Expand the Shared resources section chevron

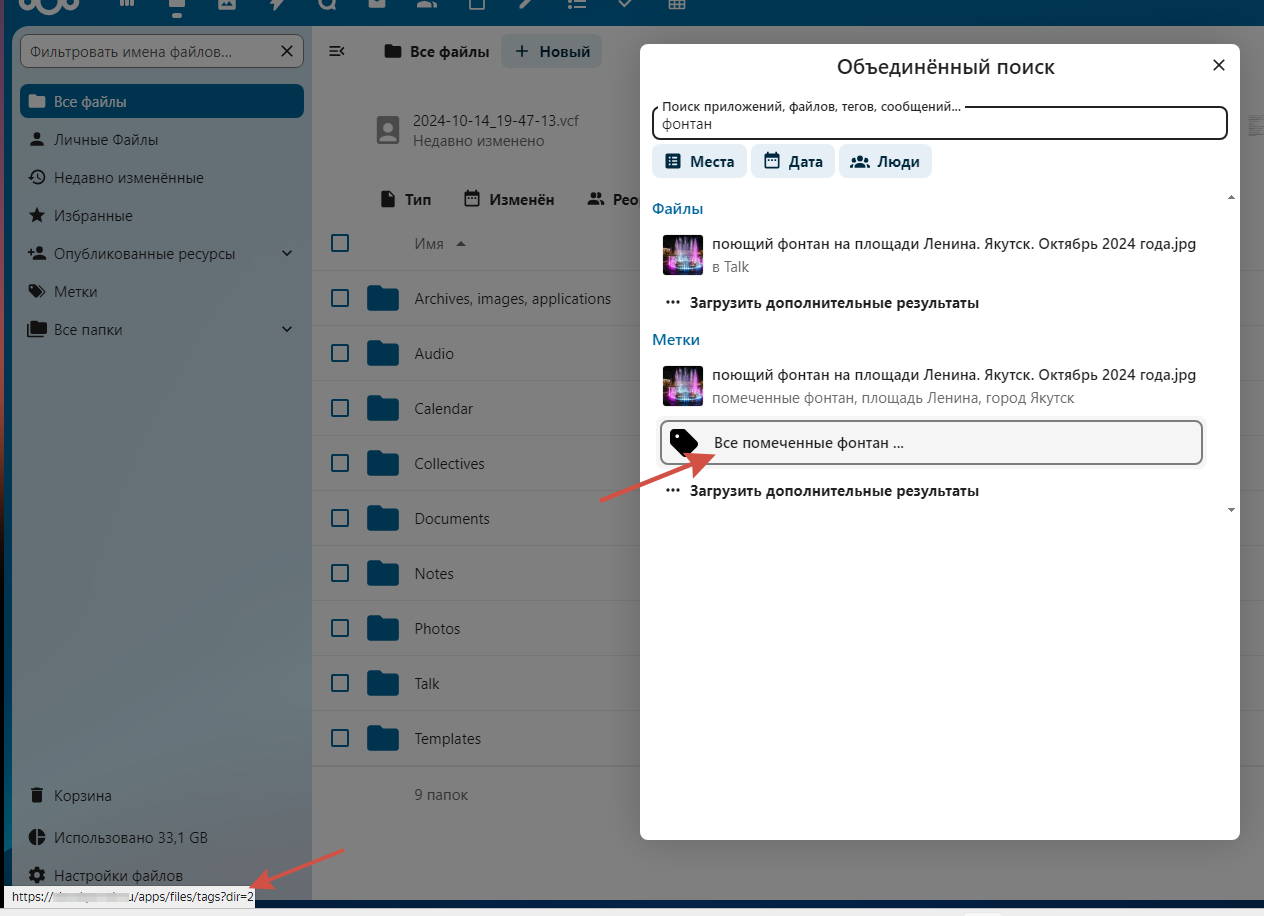click(287, 254)
